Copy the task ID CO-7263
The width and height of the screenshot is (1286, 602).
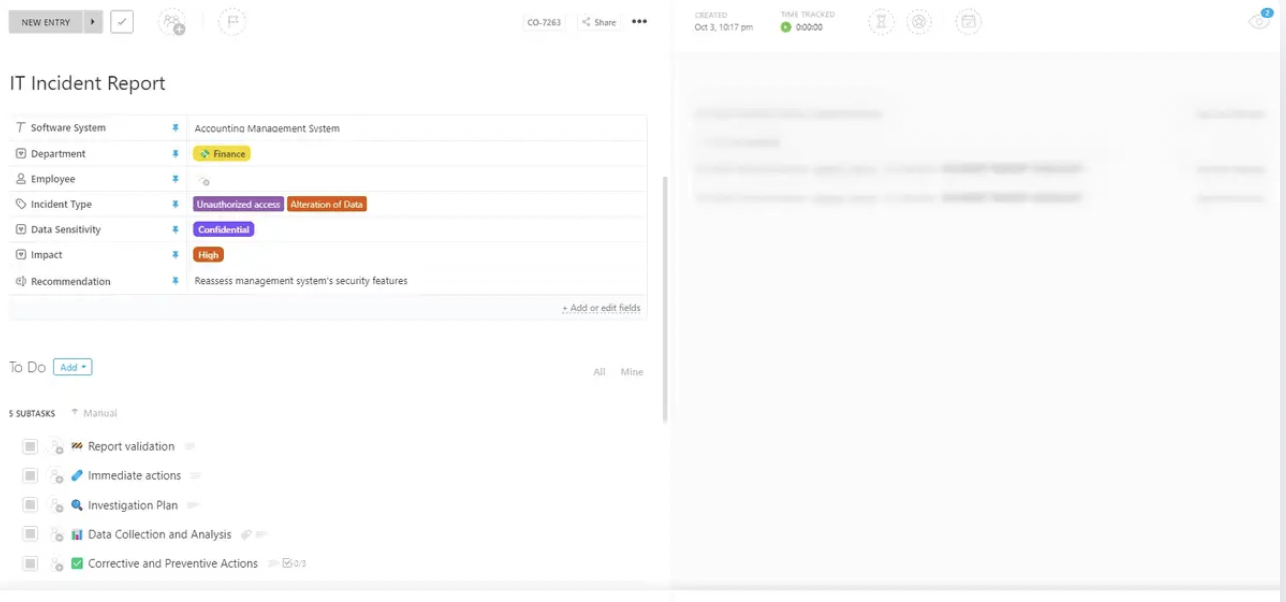(x=544, y=22)
